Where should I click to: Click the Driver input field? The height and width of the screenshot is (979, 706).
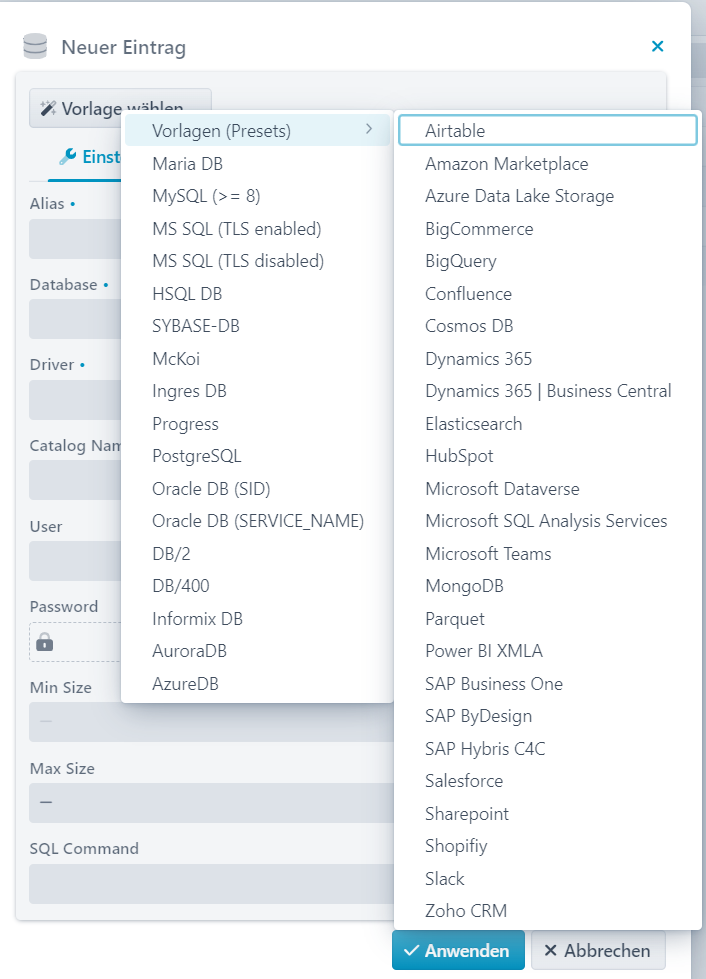click(x=75, y=400)
